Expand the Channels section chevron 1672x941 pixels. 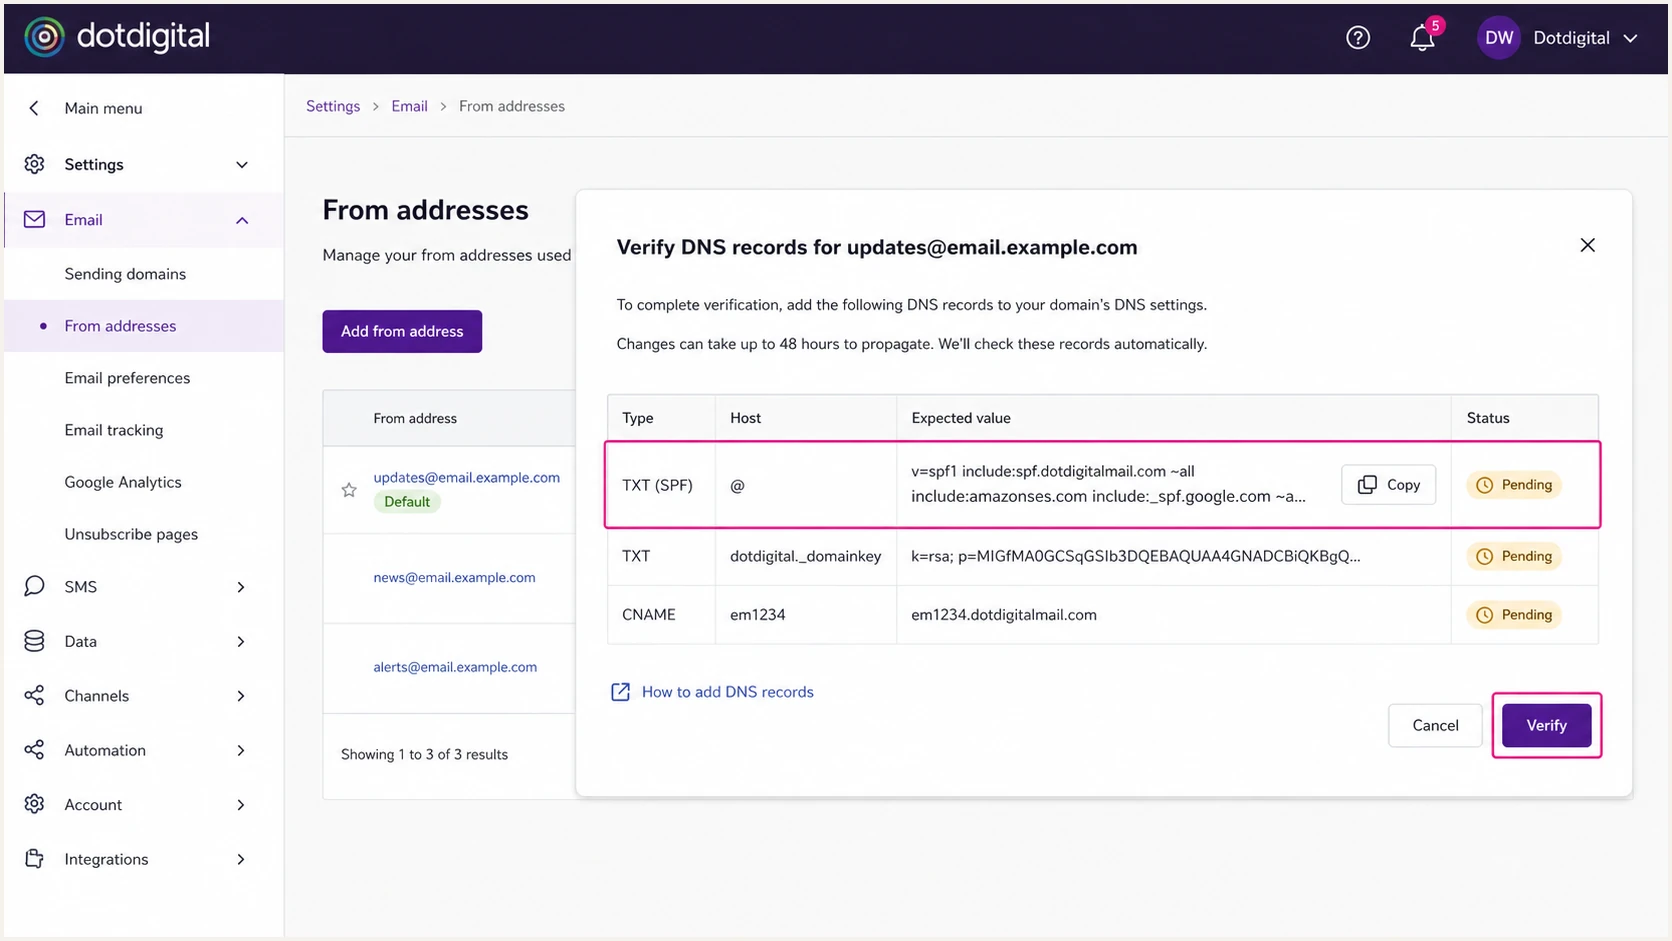241,696
